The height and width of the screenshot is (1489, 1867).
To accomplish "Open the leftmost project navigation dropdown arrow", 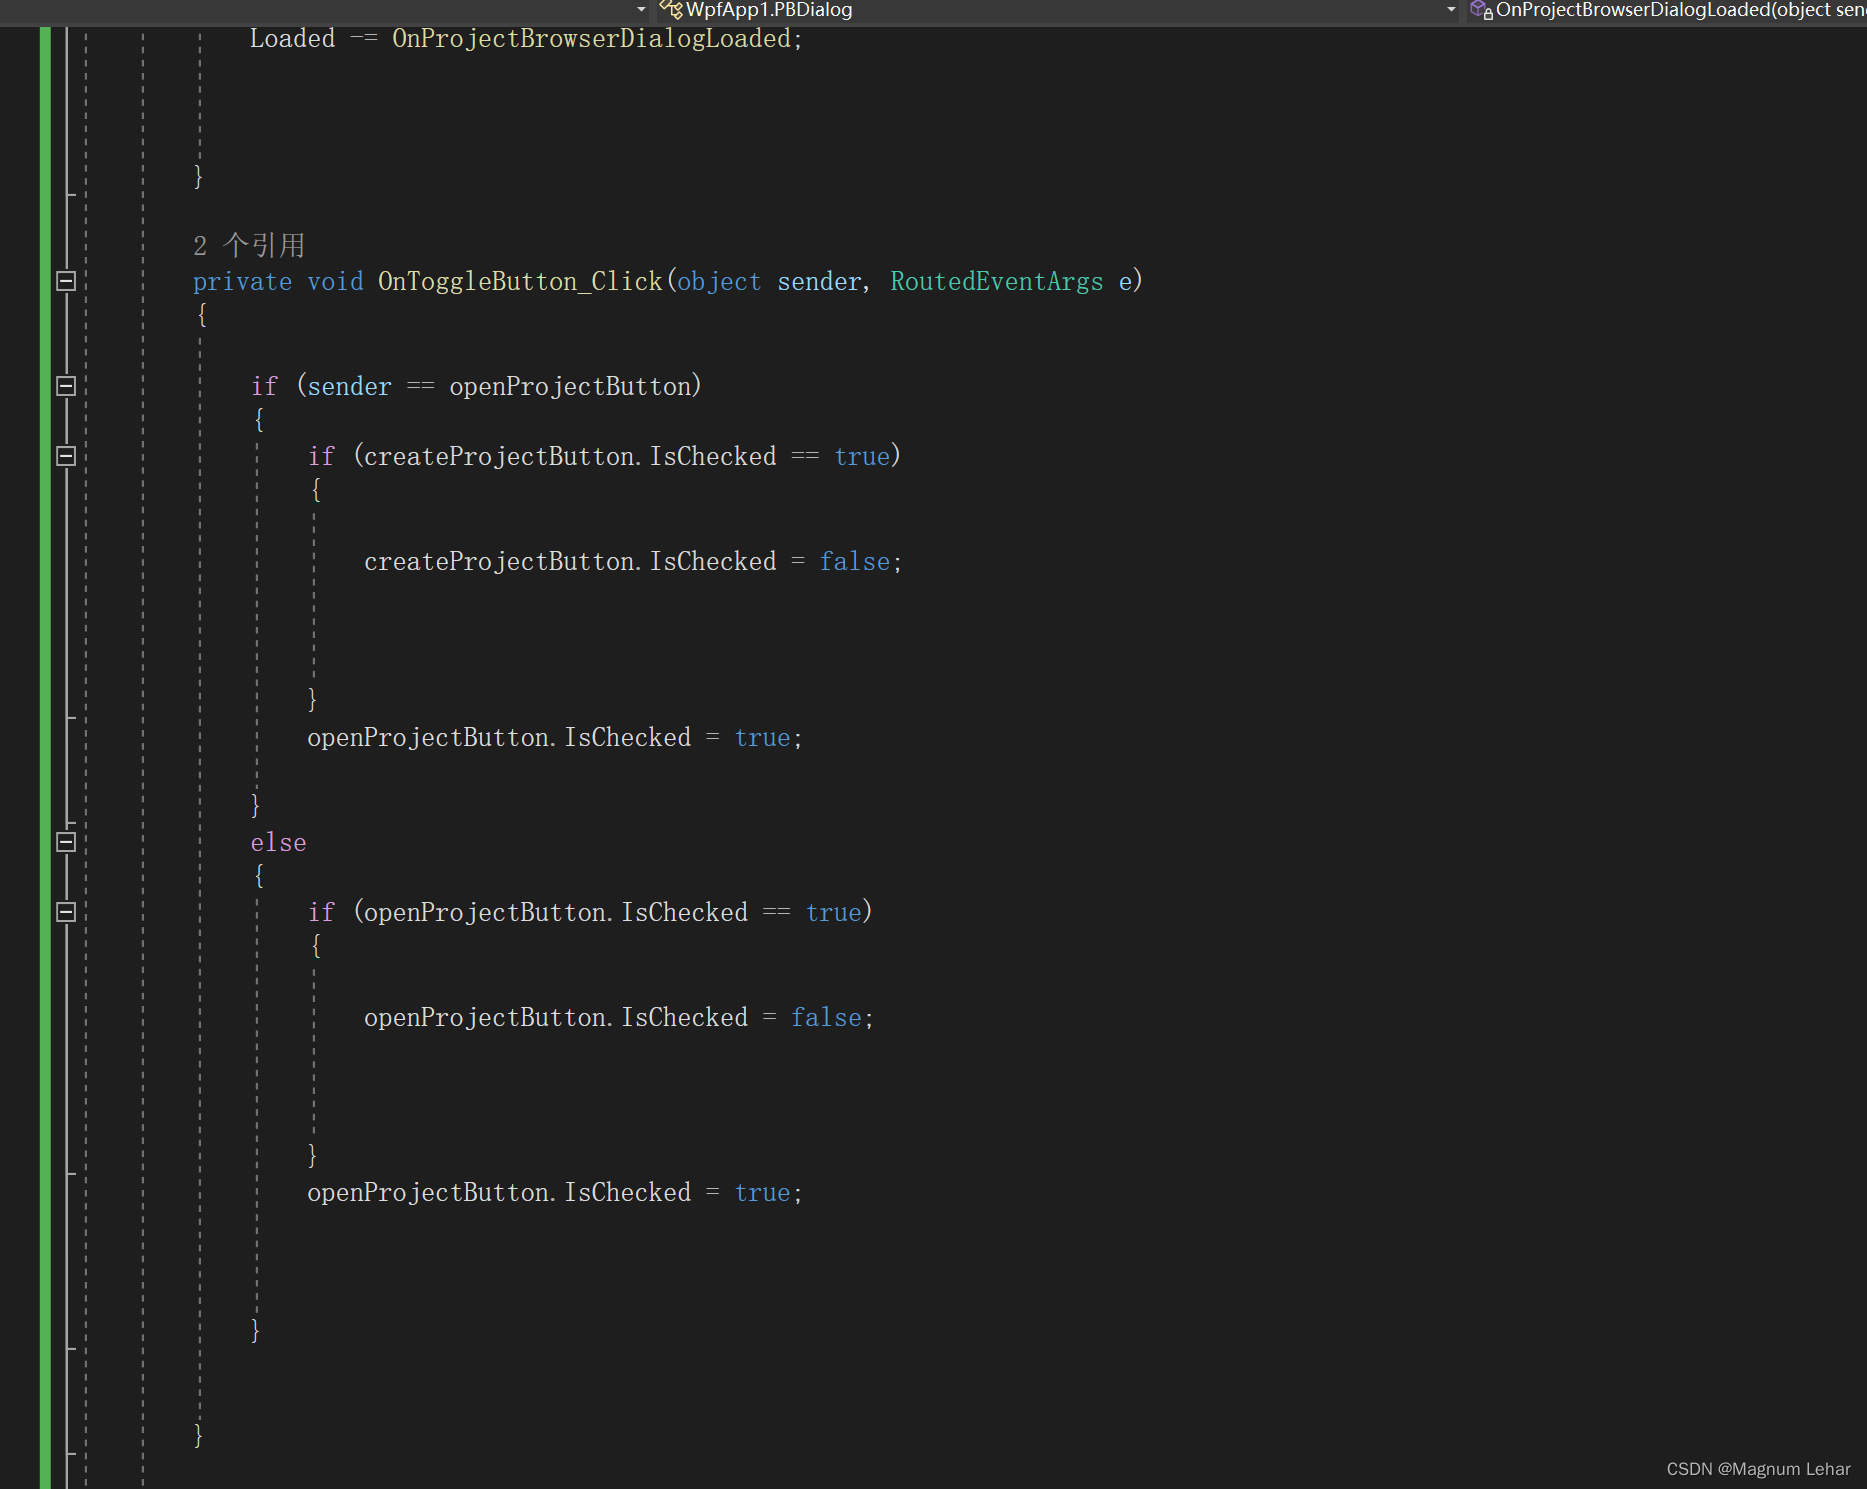I will 641,8.
